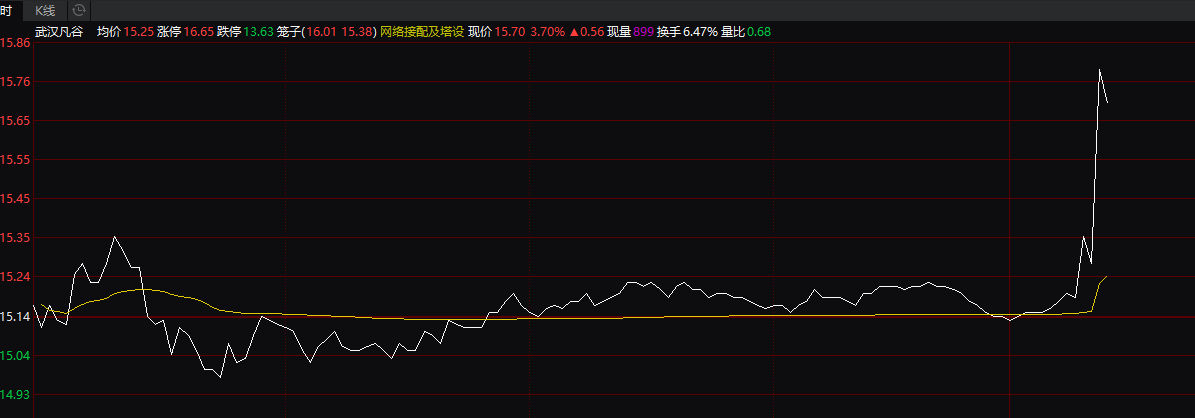Screen dimensions: 1195x418
Task: Click the average price value 15.25
Action: [139, 32]
